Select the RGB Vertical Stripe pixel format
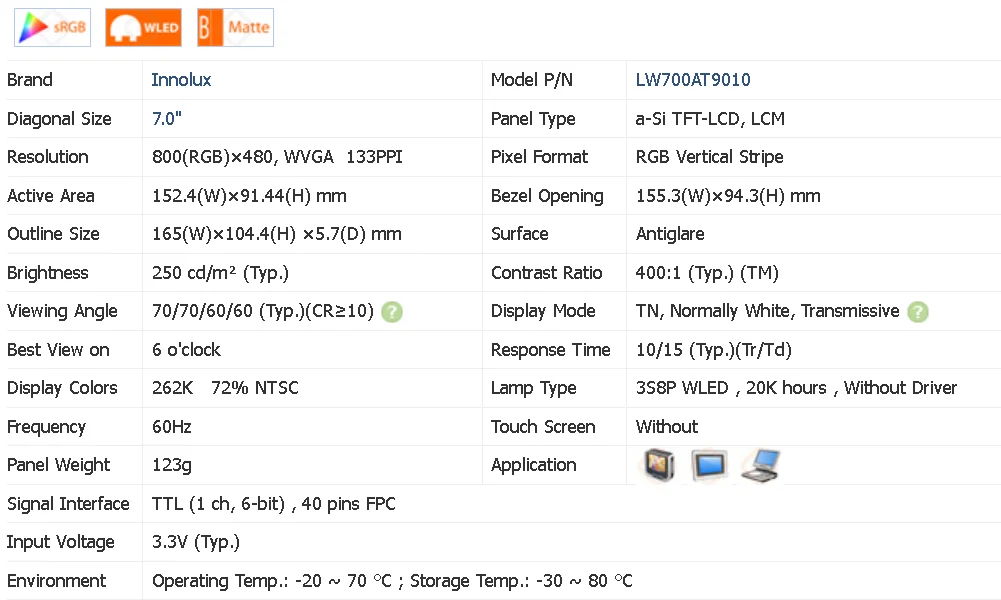 click(x=709, y=157)
